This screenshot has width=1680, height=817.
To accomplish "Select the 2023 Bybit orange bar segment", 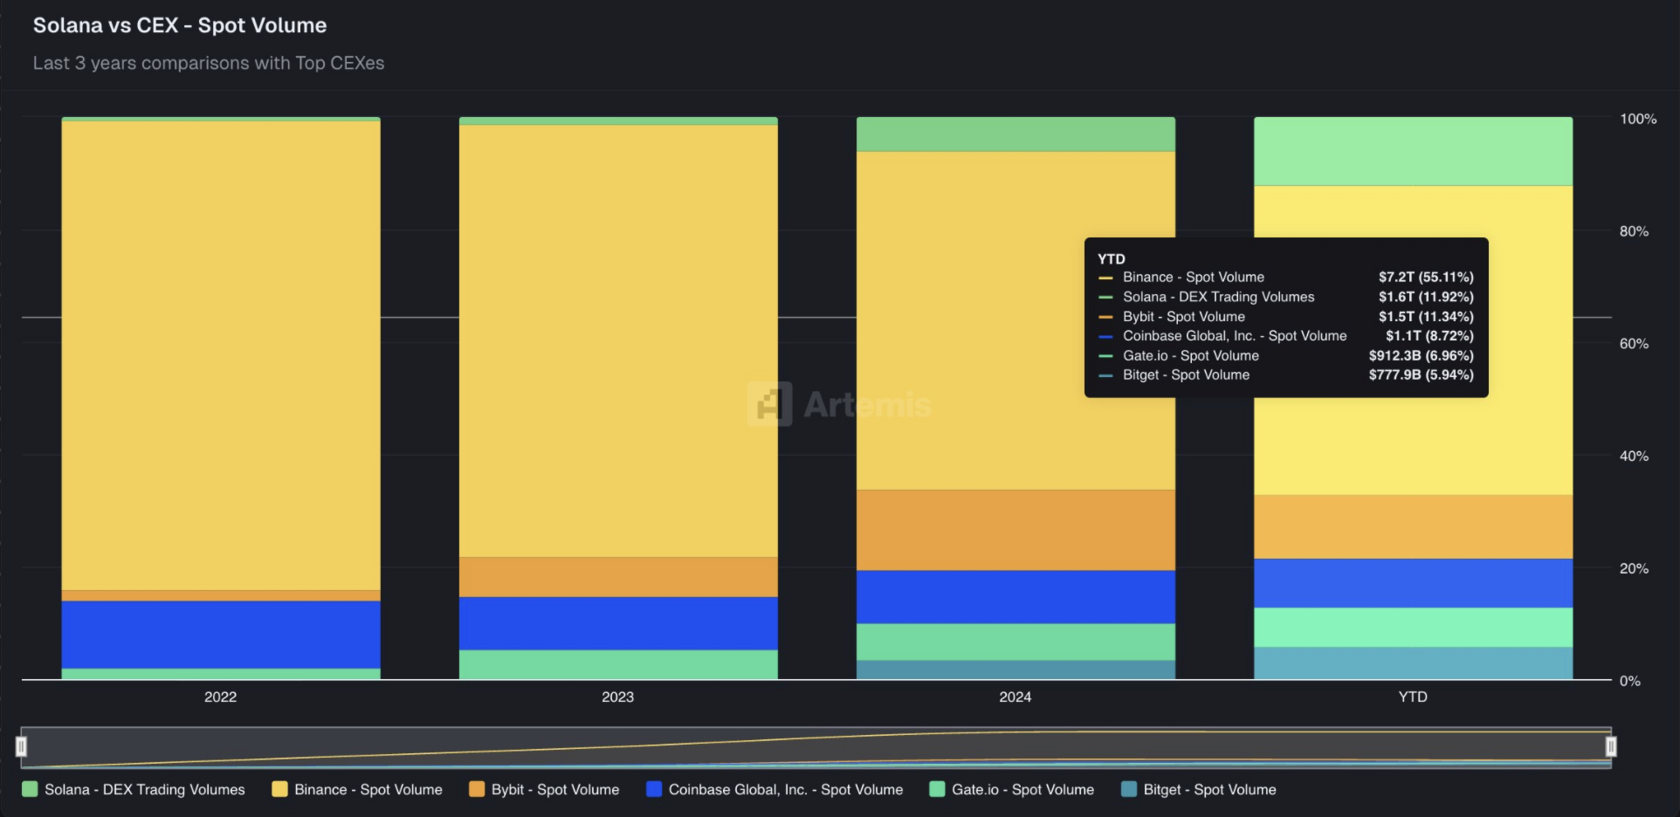I will click(x=618, y=577).
